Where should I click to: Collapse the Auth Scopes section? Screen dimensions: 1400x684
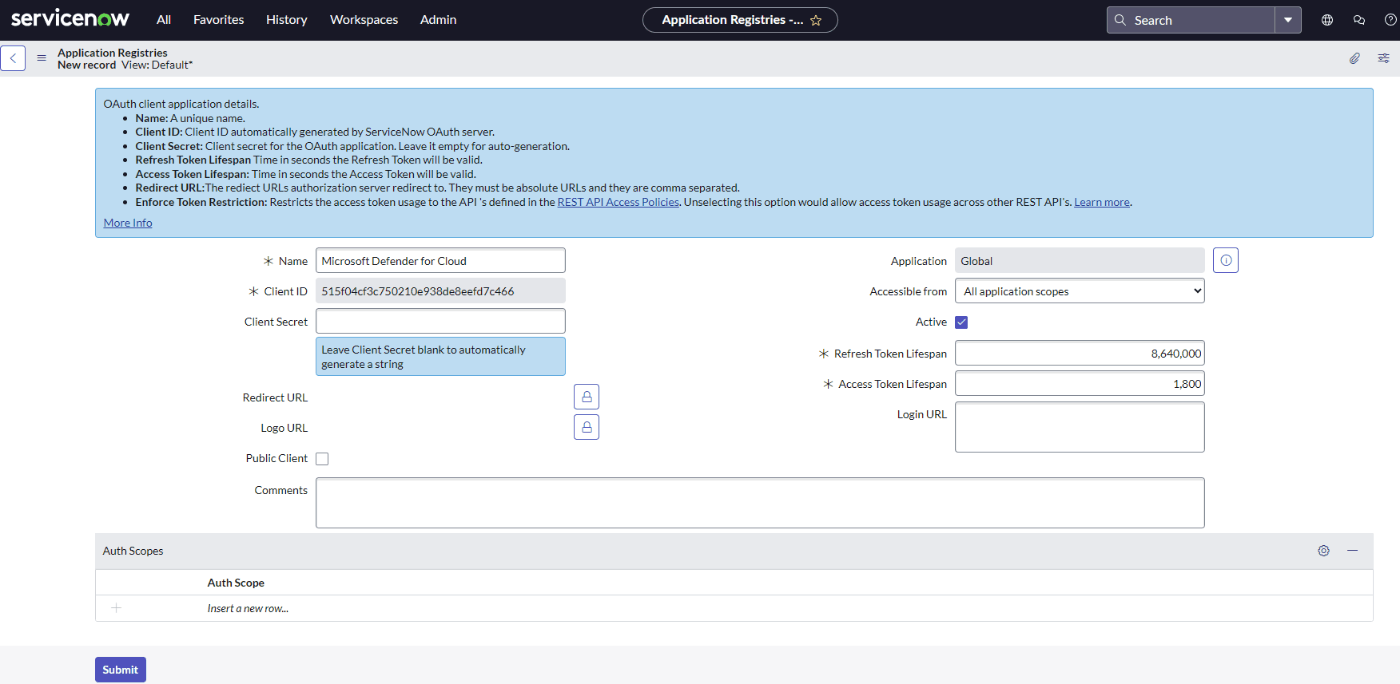pos(1352,551)
